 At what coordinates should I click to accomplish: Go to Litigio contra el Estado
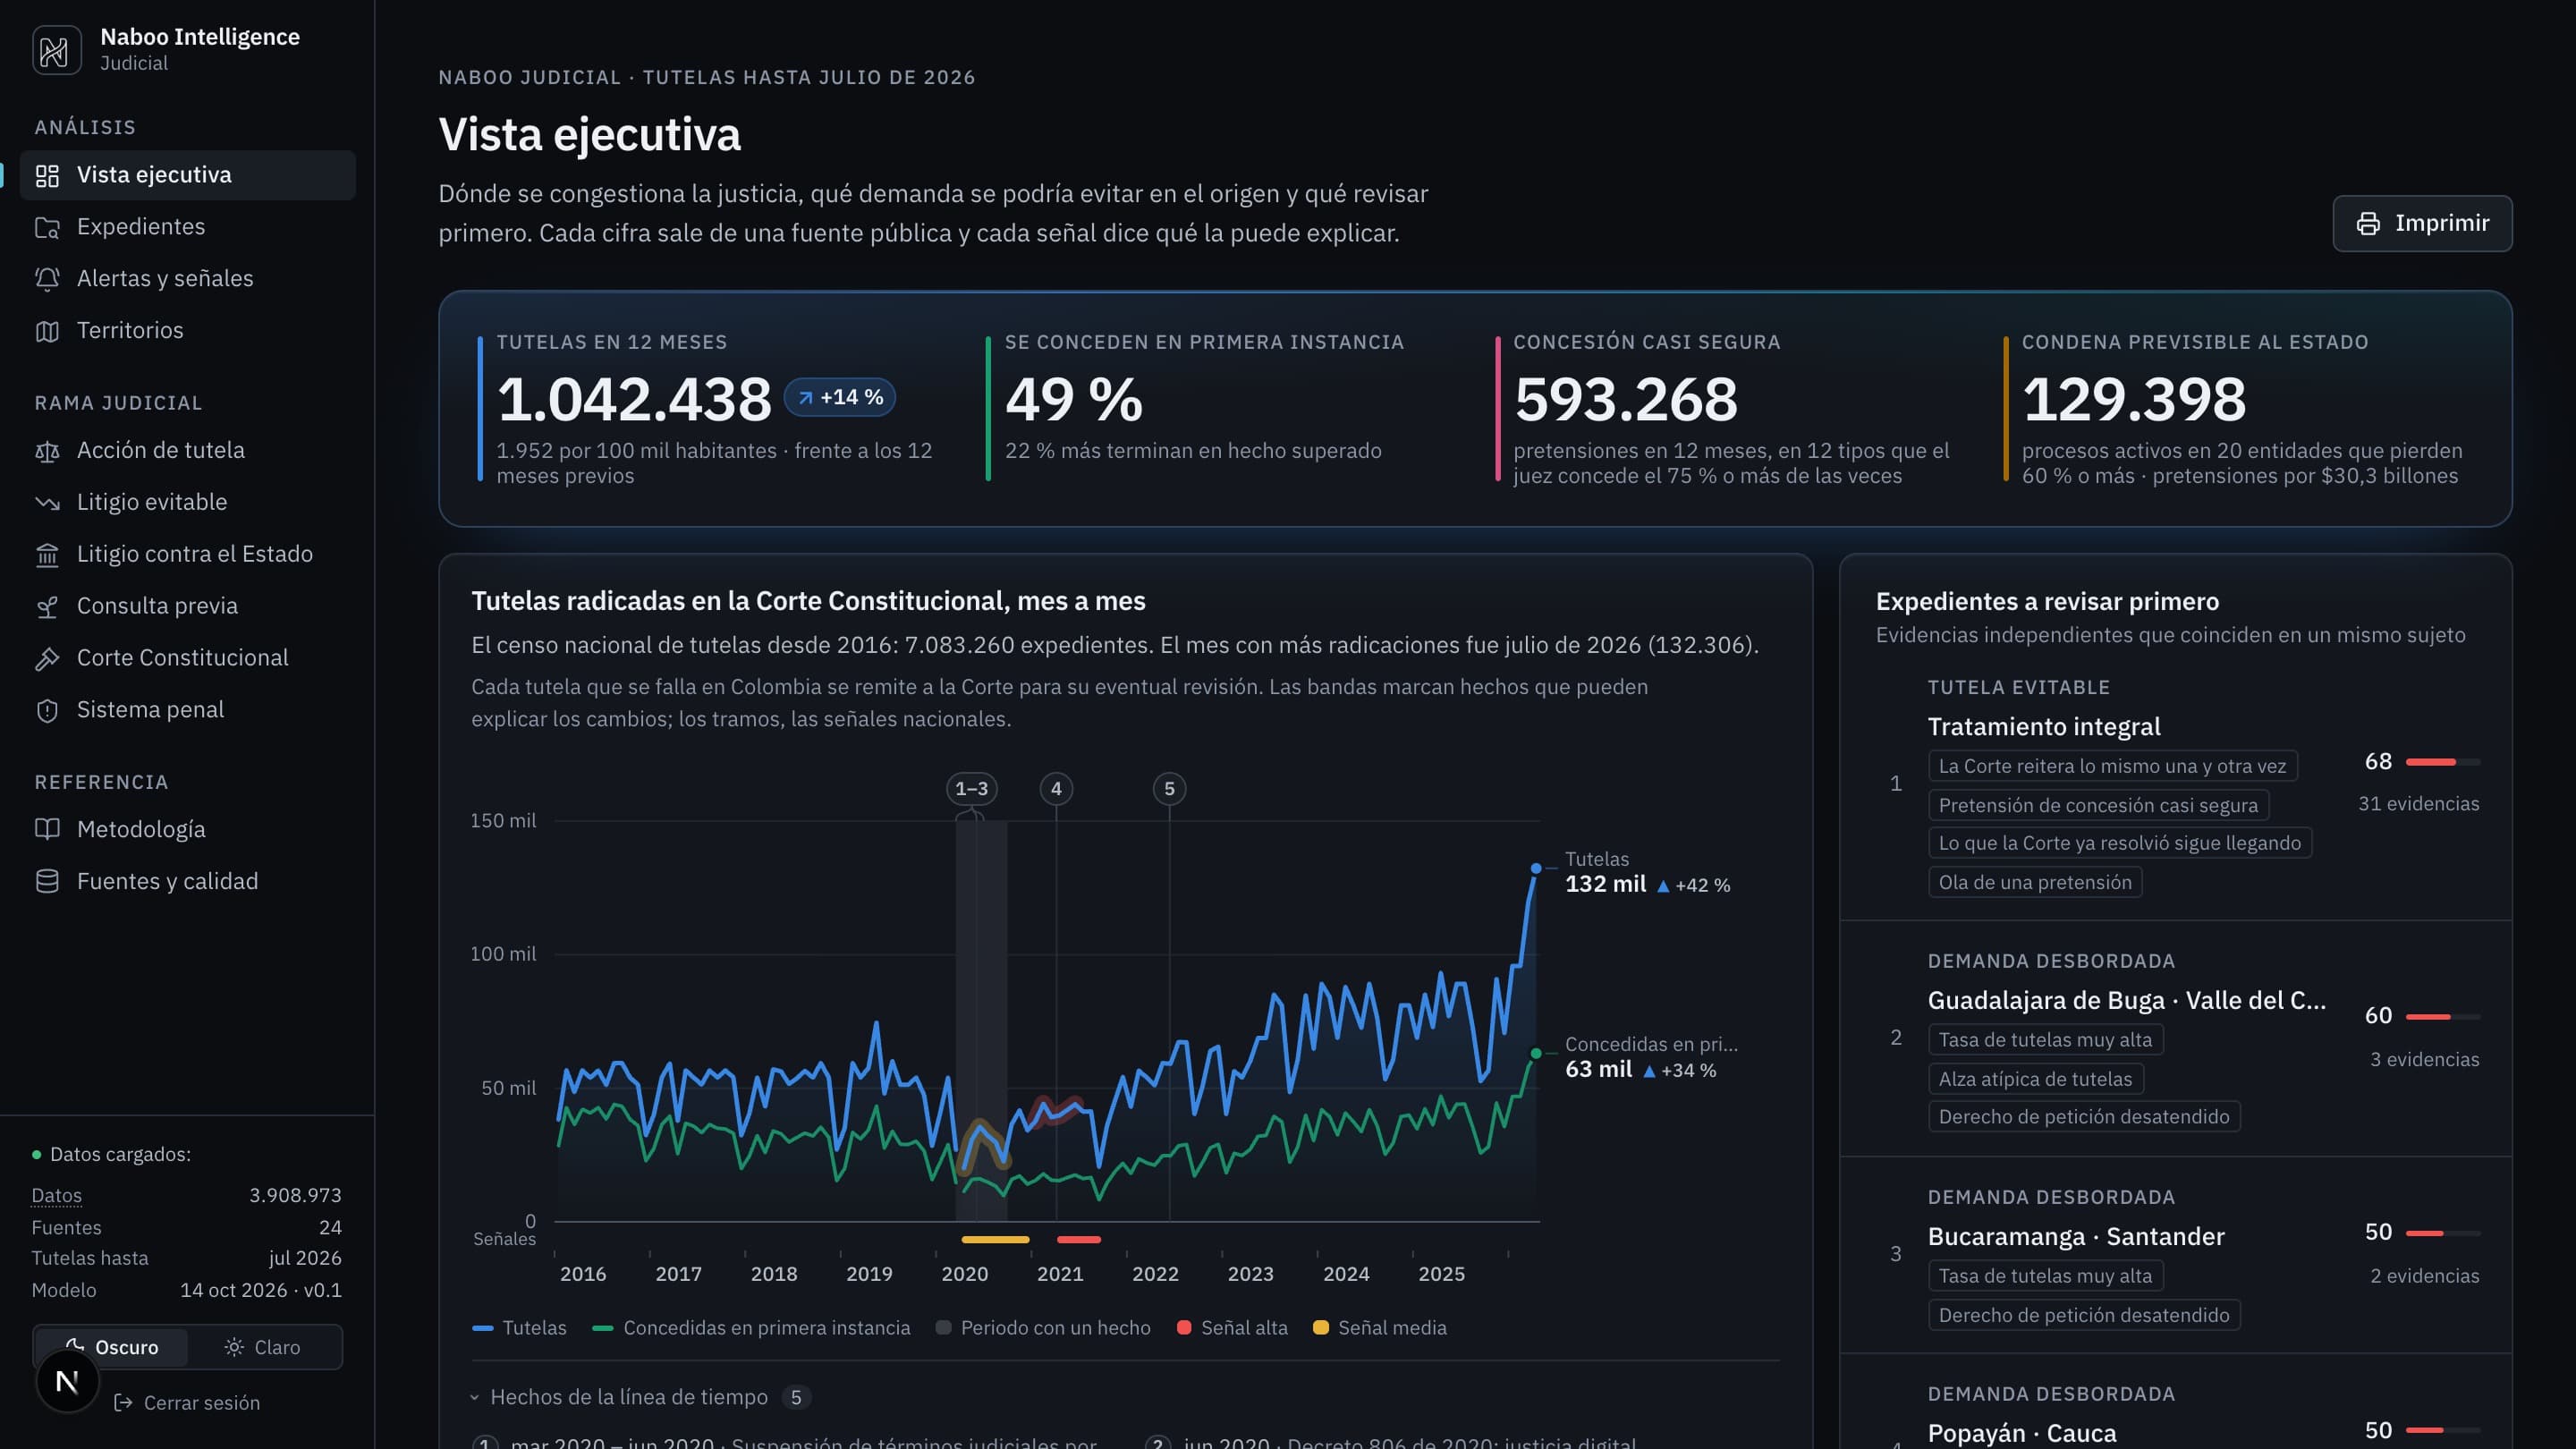click(x=188, y=554)
